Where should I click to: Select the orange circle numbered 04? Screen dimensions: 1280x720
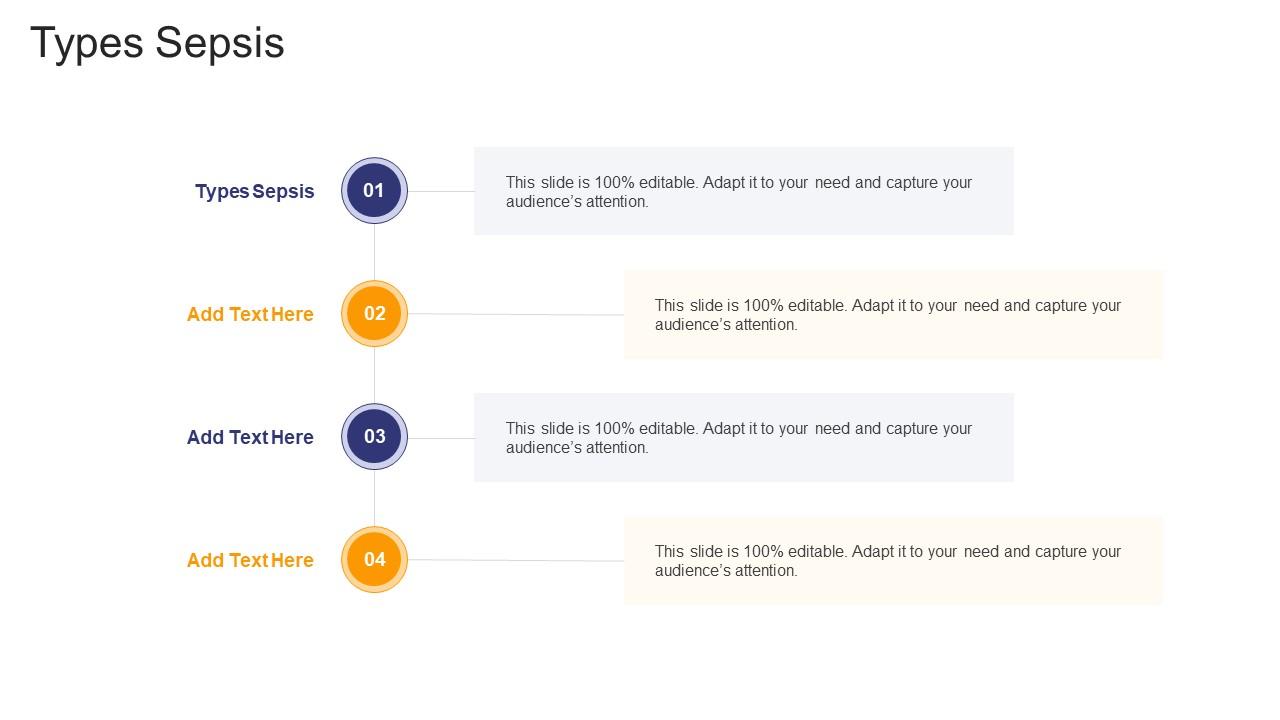(x=375, y=559)
